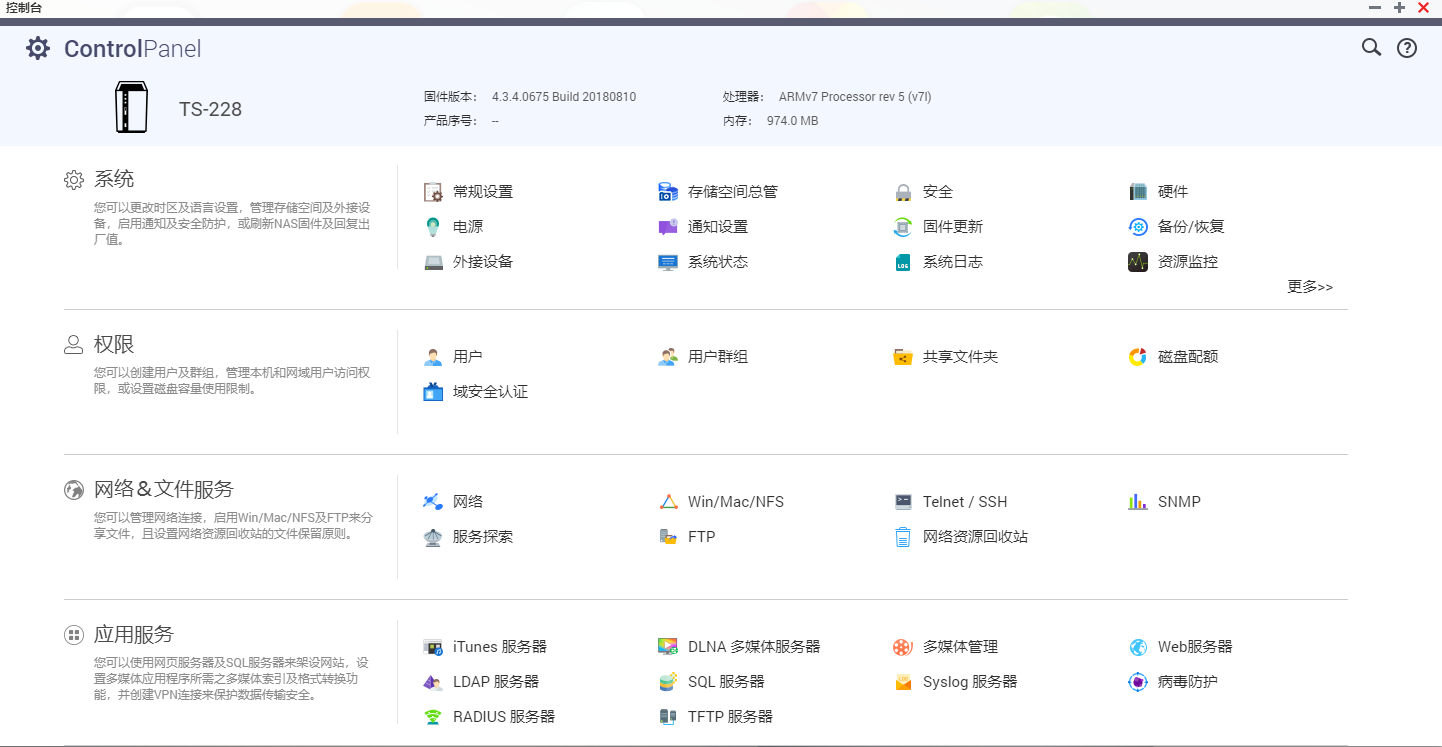Open the 固件更新 text link
1442x747 pixels.
click(953, 227)
